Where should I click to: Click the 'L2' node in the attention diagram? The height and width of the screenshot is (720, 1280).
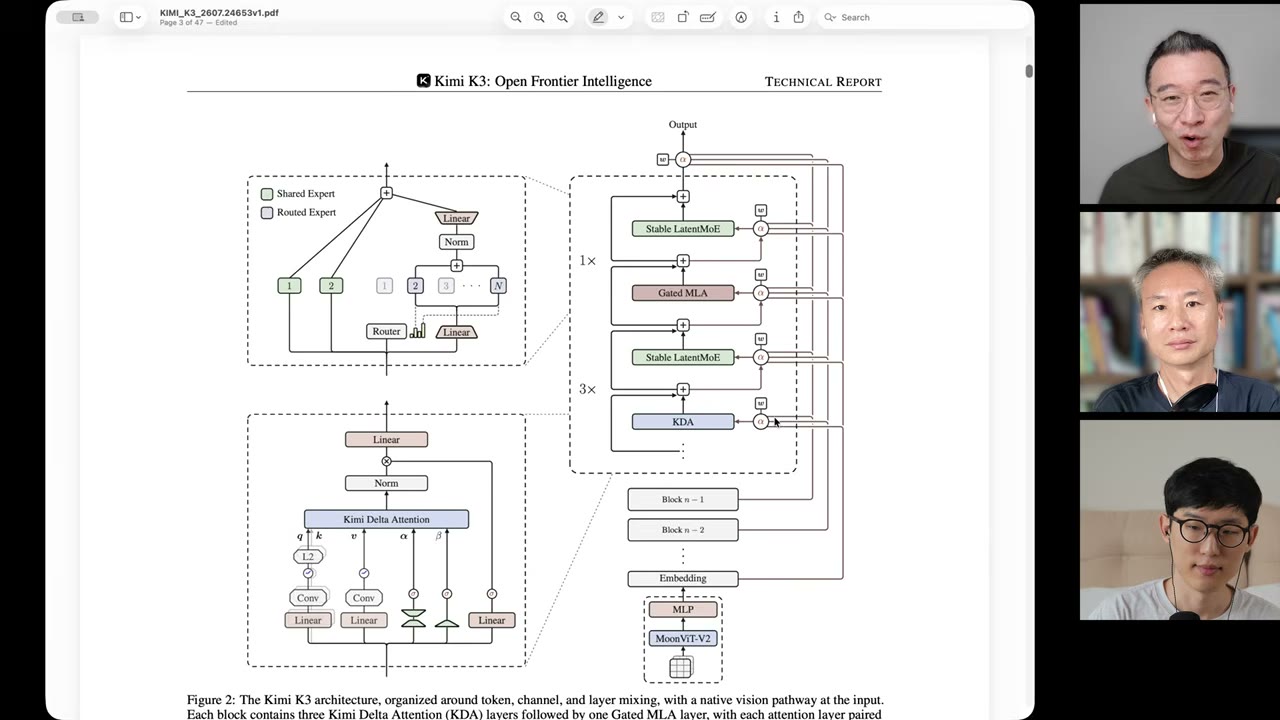(x=308, y=557)
